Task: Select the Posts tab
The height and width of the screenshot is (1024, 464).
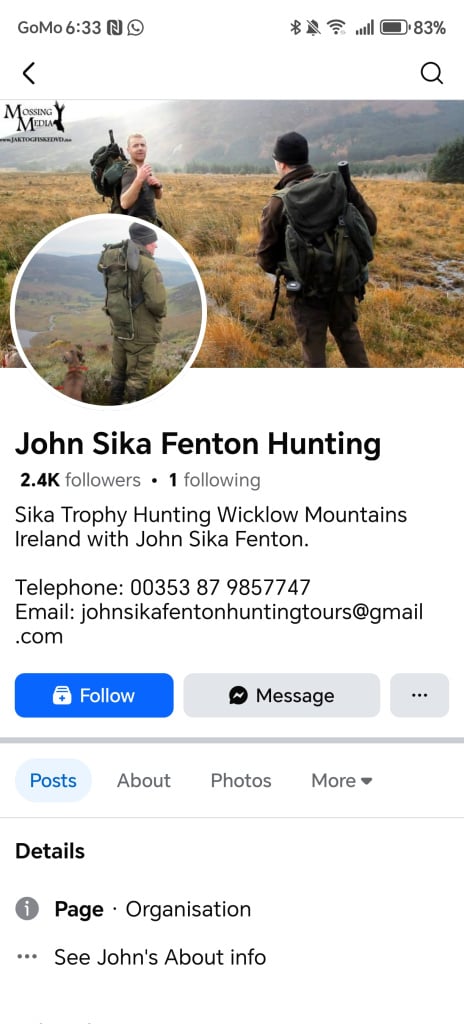Action: (x=54, y=780)
